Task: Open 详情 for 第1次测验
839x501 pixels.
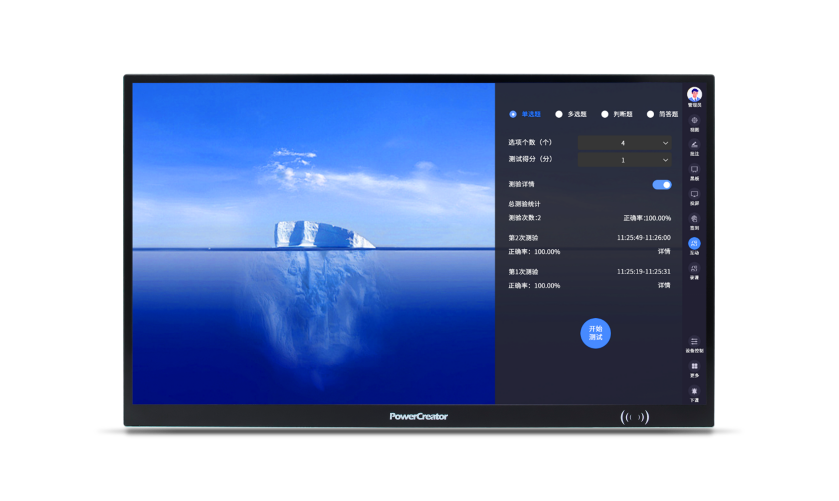Action: click(664, 286)
